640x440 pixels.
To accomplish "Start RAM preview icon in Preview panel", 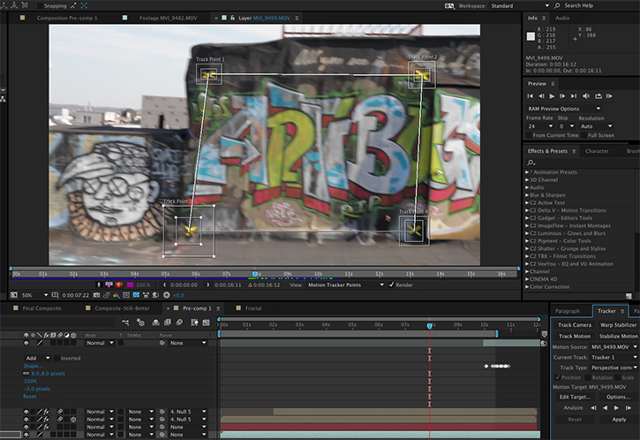I will [x=609, y=96].
